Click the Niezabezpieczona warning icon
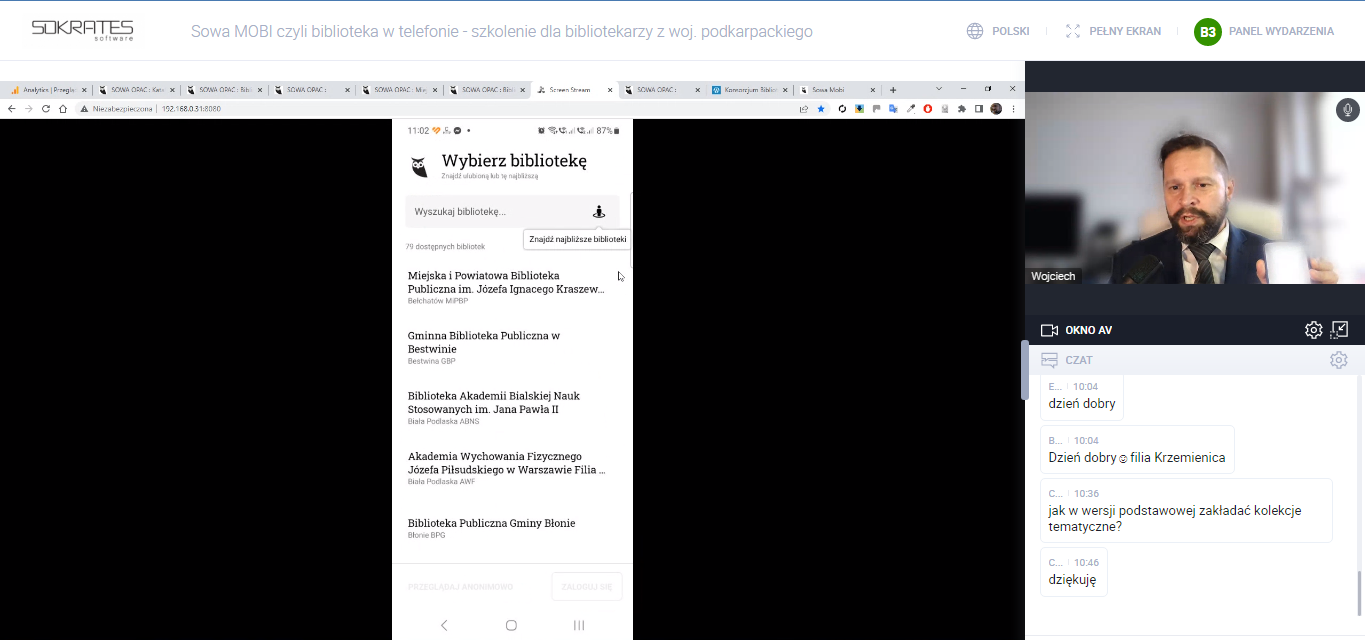 point(86,108)
